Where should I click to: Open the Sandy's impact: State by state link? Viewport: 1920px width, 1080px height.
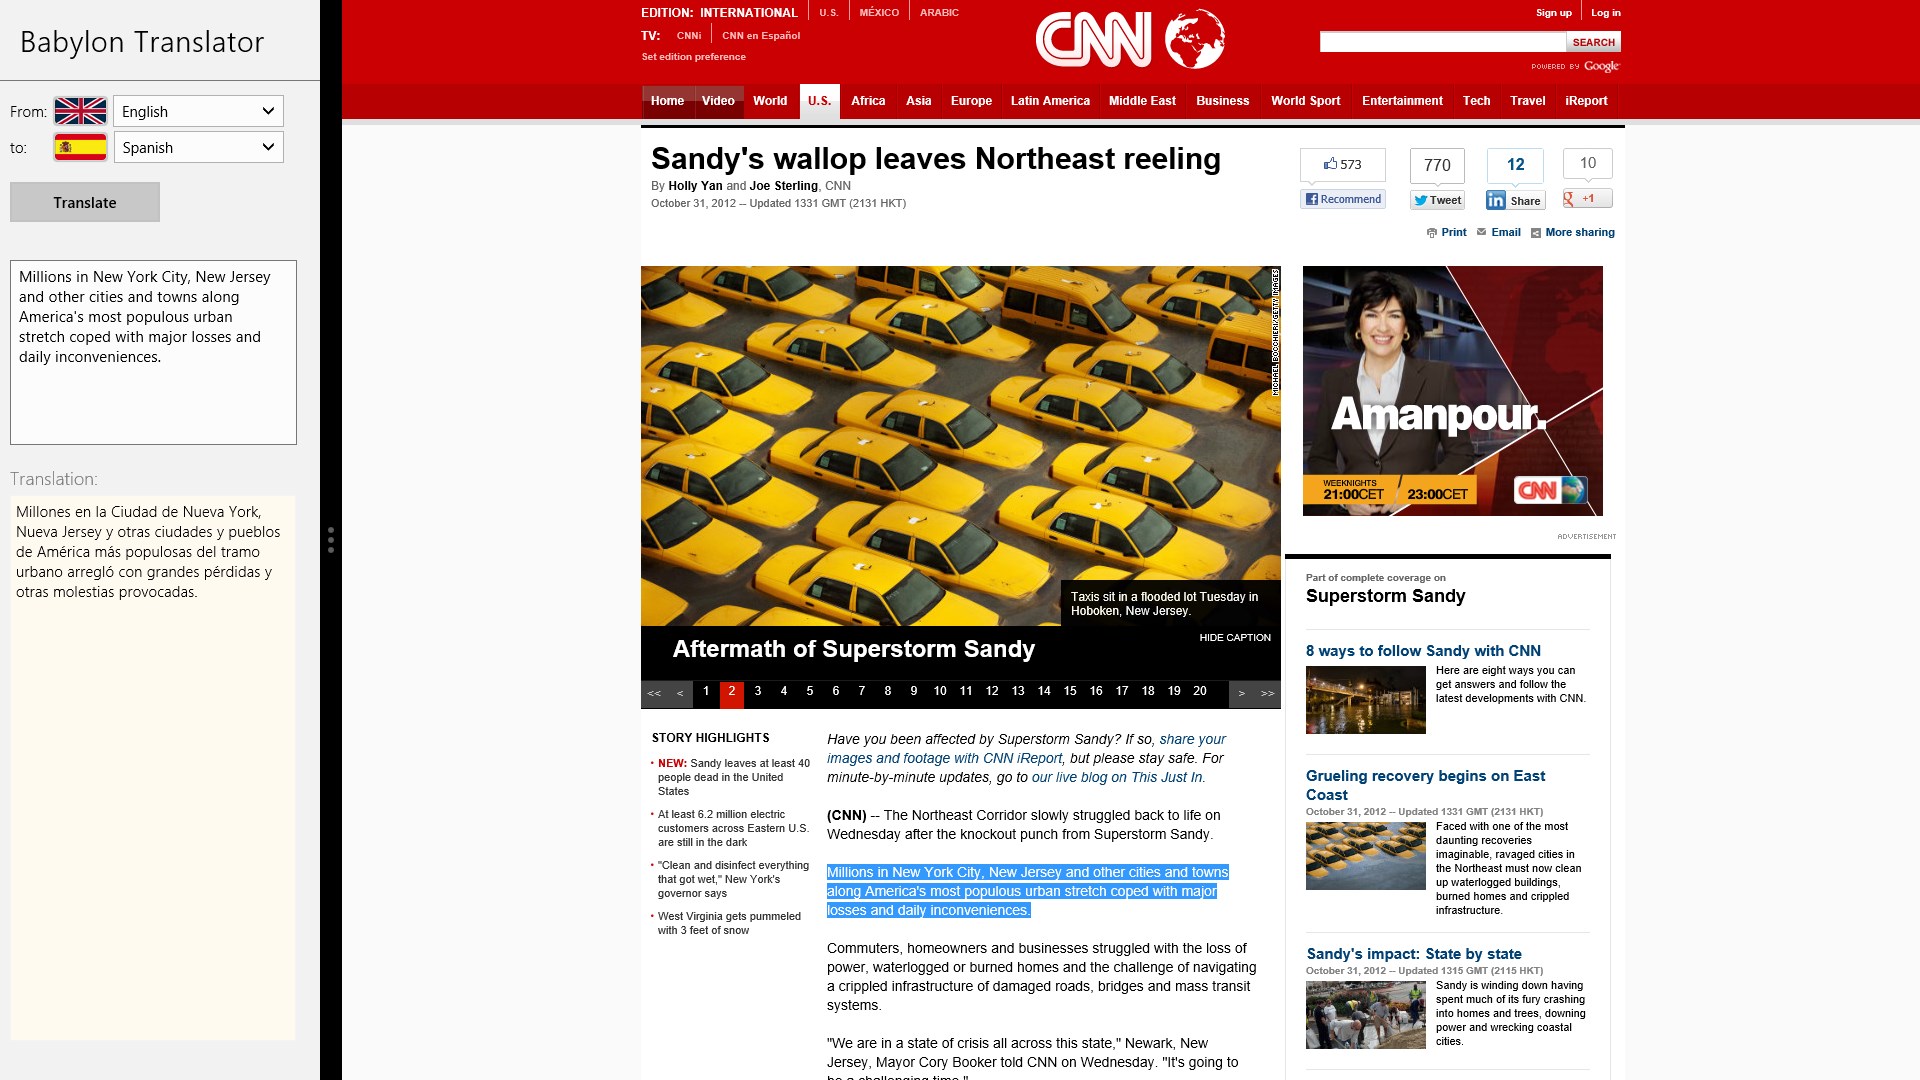coord(1413,954)
